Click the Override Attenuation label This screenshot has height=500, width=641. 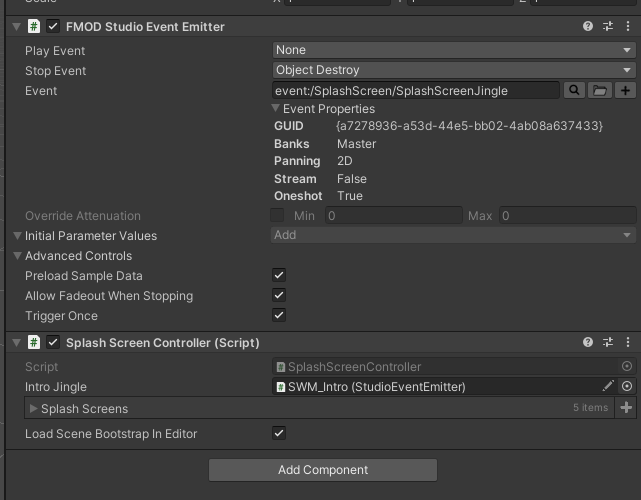pos(83,215)
